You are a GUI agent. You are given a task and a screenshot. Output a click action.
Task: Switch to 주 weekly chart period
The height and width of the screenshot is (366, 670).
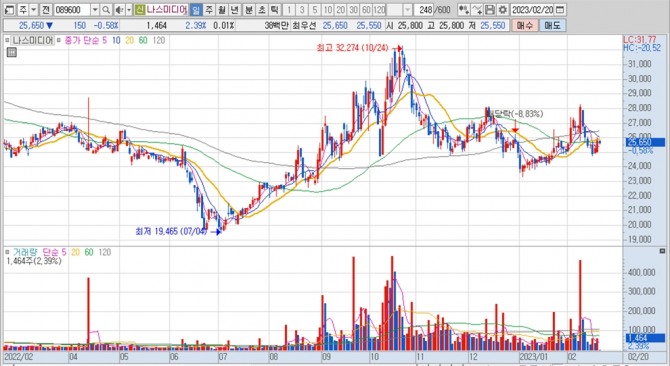click(x=209, y=9)
